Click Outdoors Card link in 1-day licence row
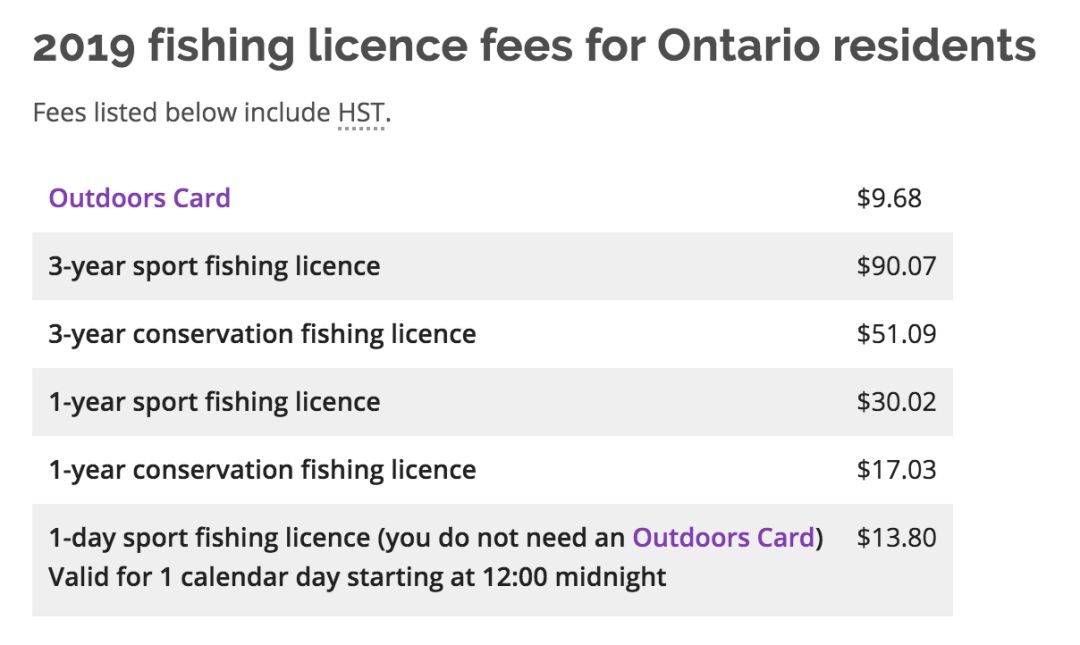This screenshot has width=1080, height=645. coord(723,538)
